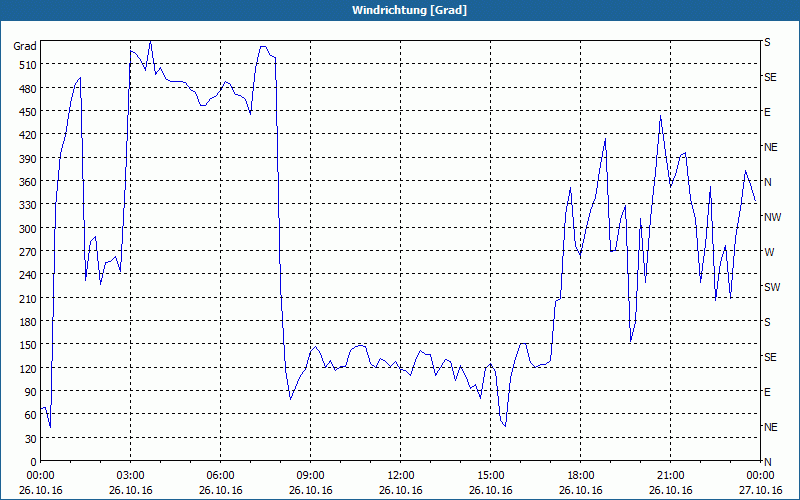Select the 510 value on the left axis
Screen dimensions: 800x500
tap(26, 65)
